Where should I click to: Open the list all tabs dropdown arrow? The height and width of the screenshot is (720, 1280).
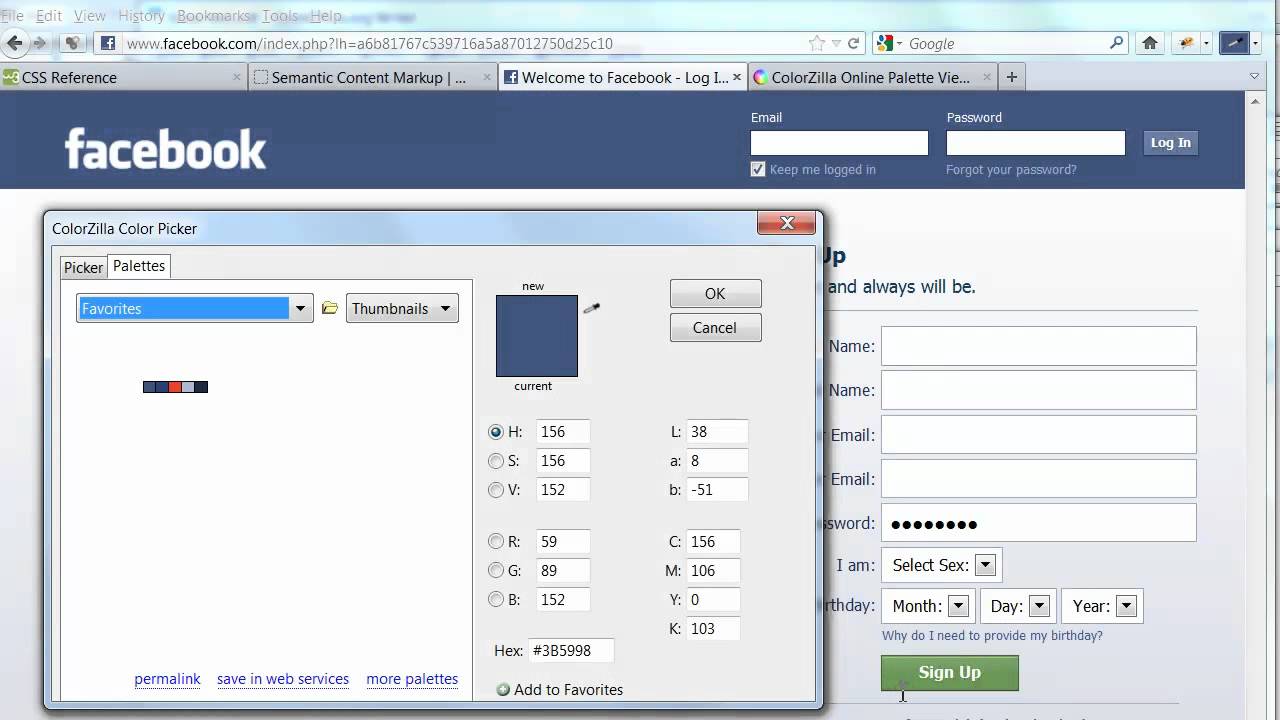click(x=1254, y=77)
